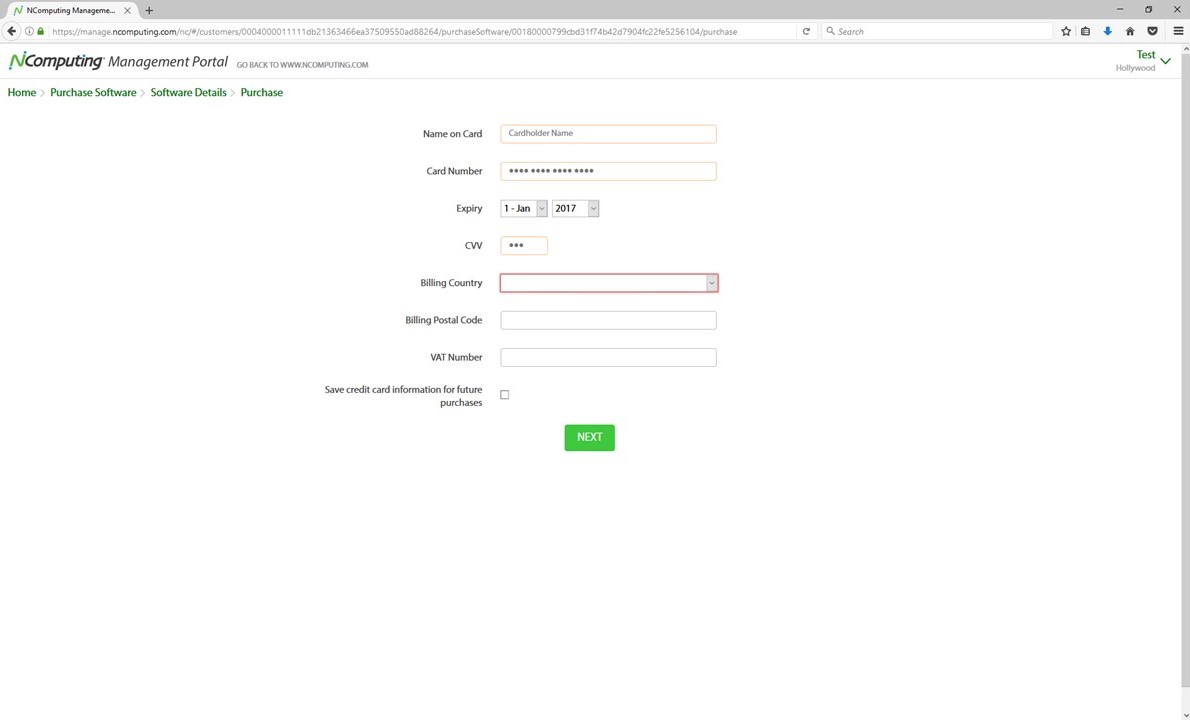Open Software Details breadcrumb link
Screen dimensions: 1190x720
(188, 93)
